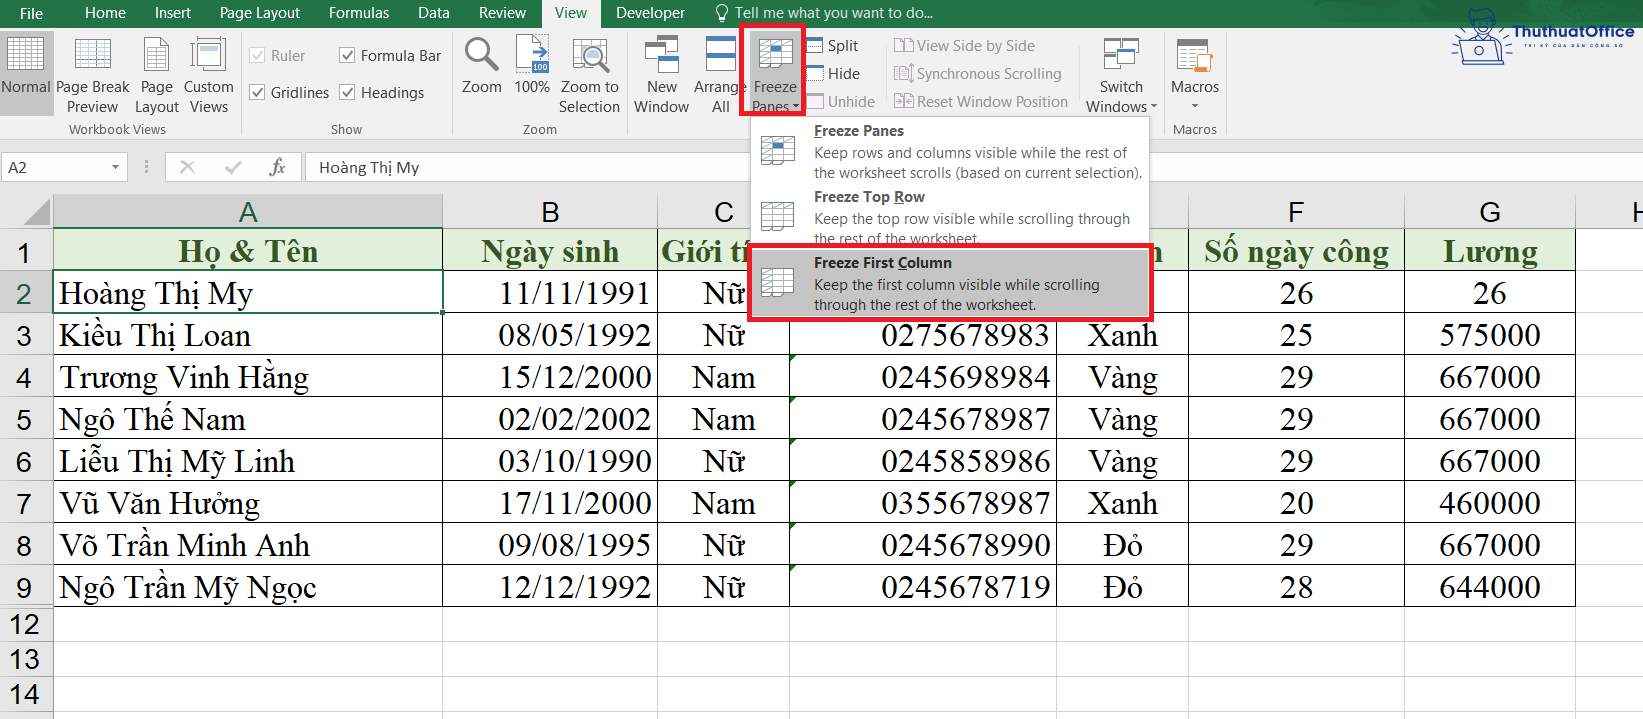
Task: Toggle the Ruler checkbox
Action: [x=257, y=56]
